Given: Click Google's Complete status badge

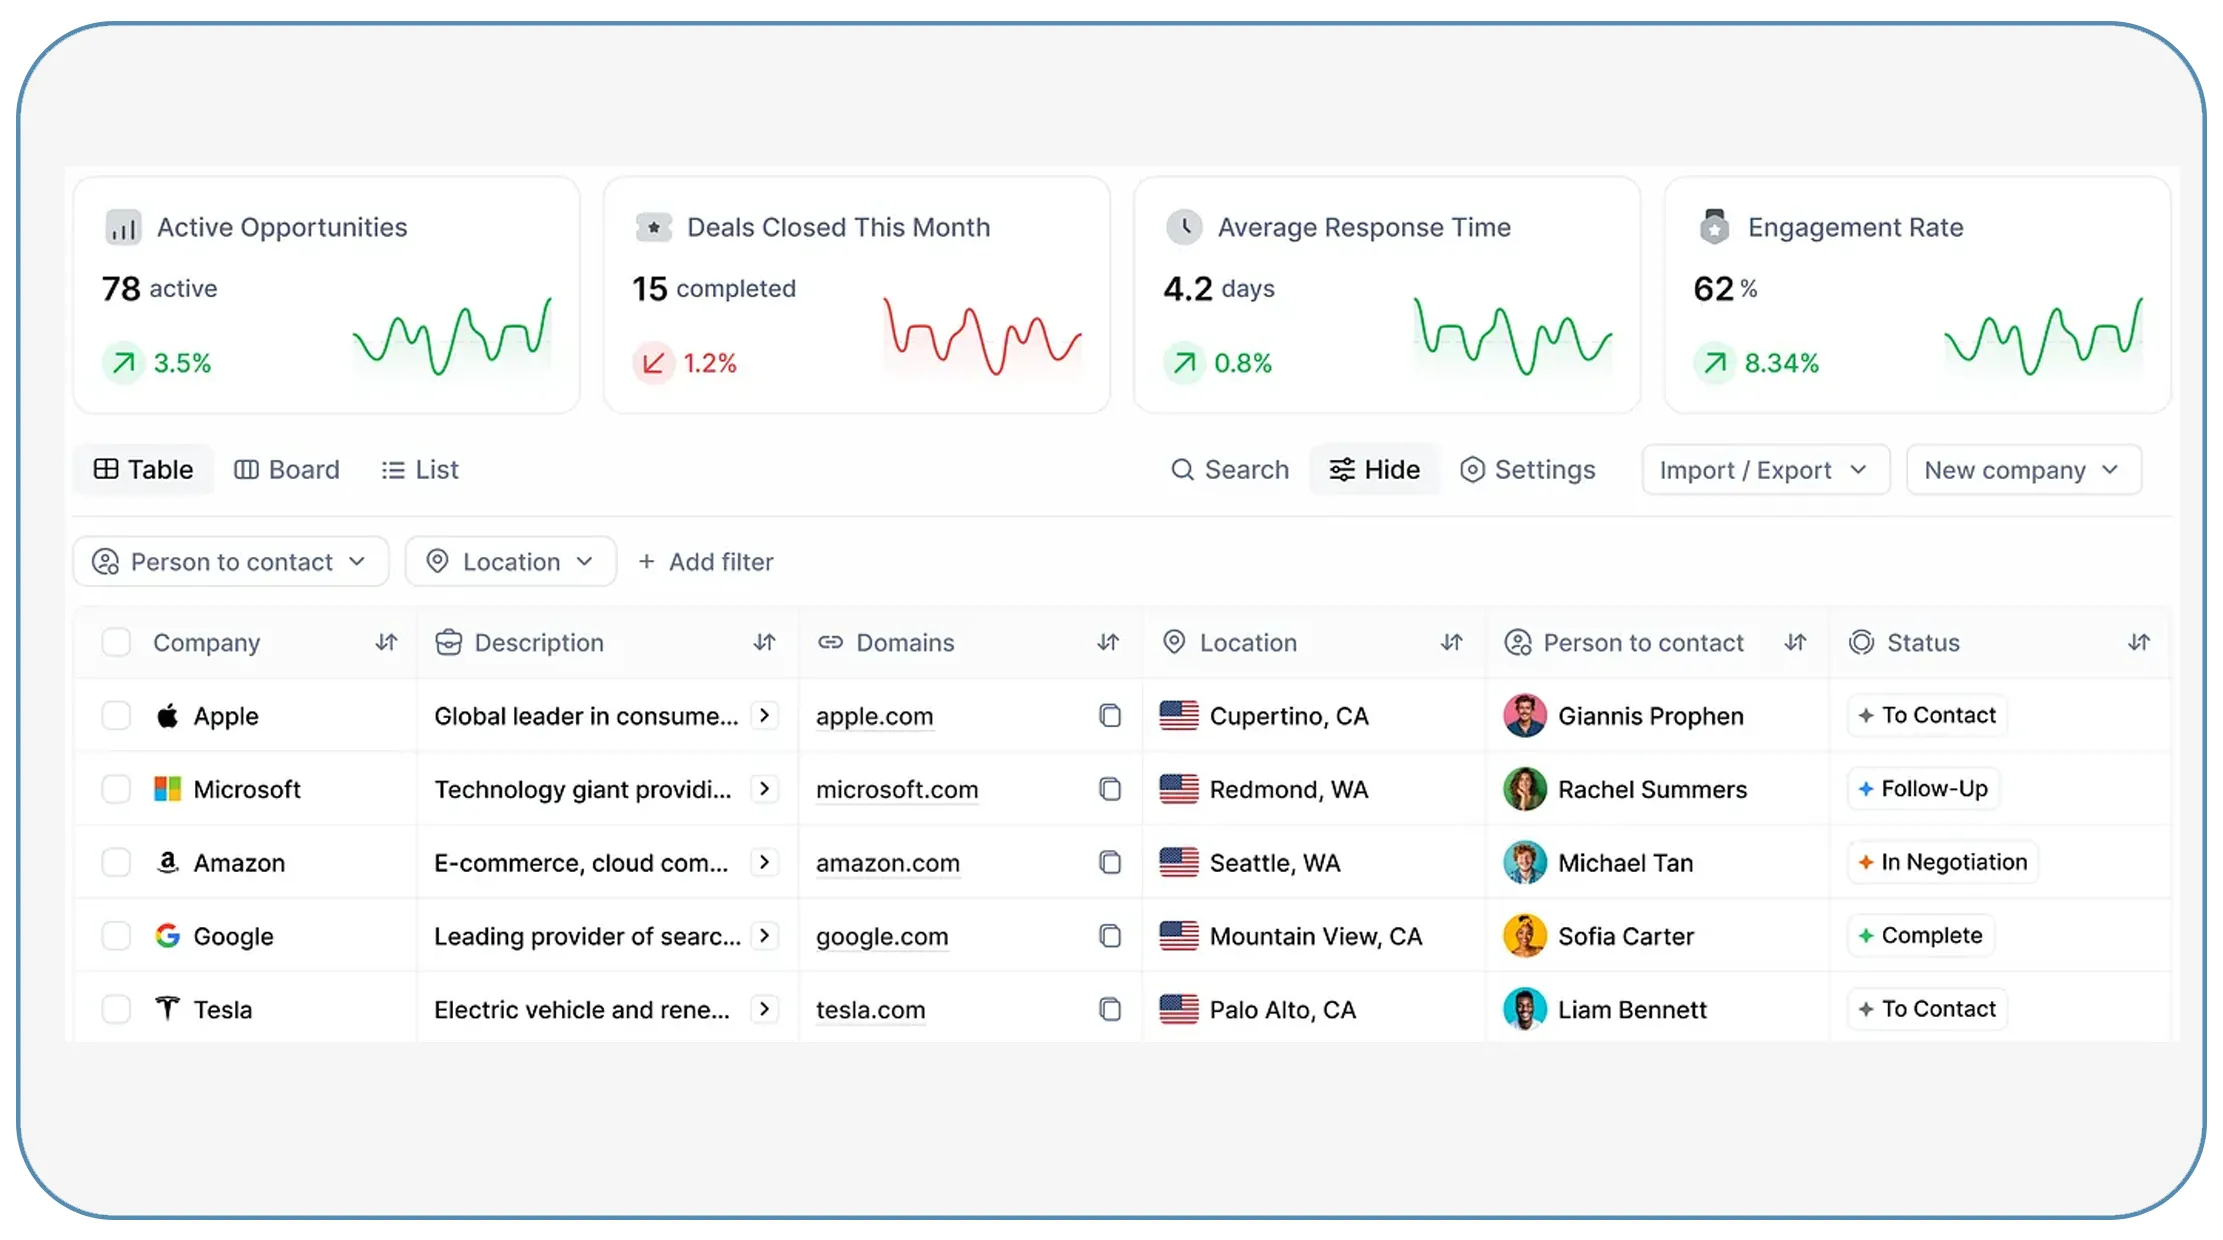Looking at the screenshot, I should point(1921,936).
